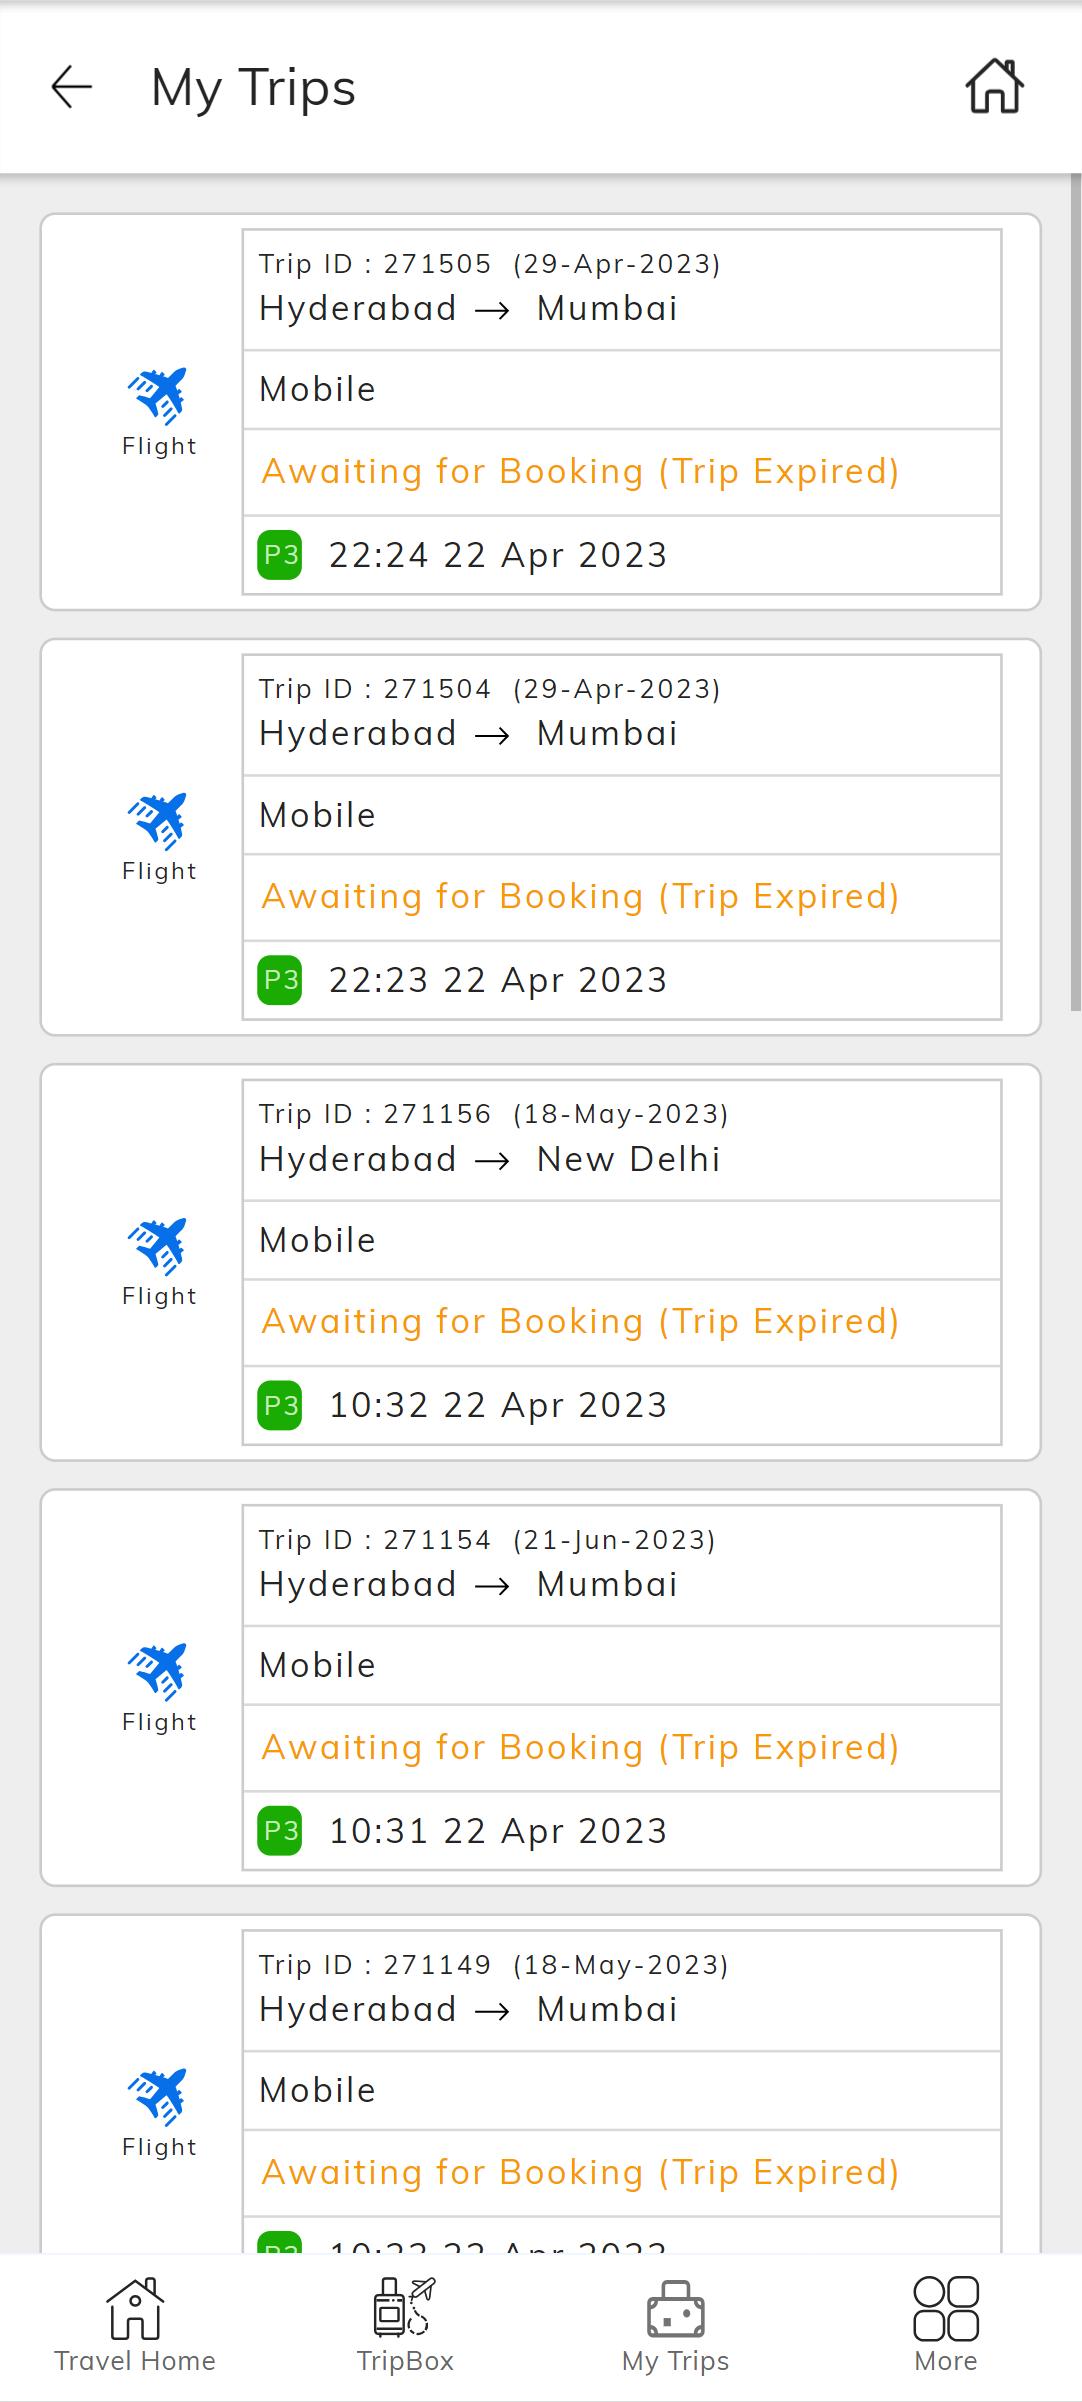Click flight icon for Trip 271505

tap(158, 396)
